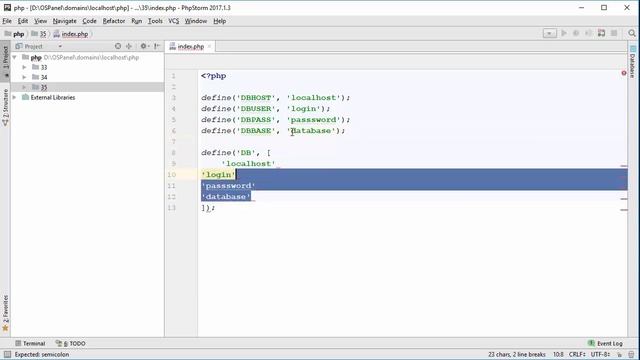Image resolution: width=640 pixels, height=360 pixels.
Task: Open the VCS menu
Action: click(174, 21)
